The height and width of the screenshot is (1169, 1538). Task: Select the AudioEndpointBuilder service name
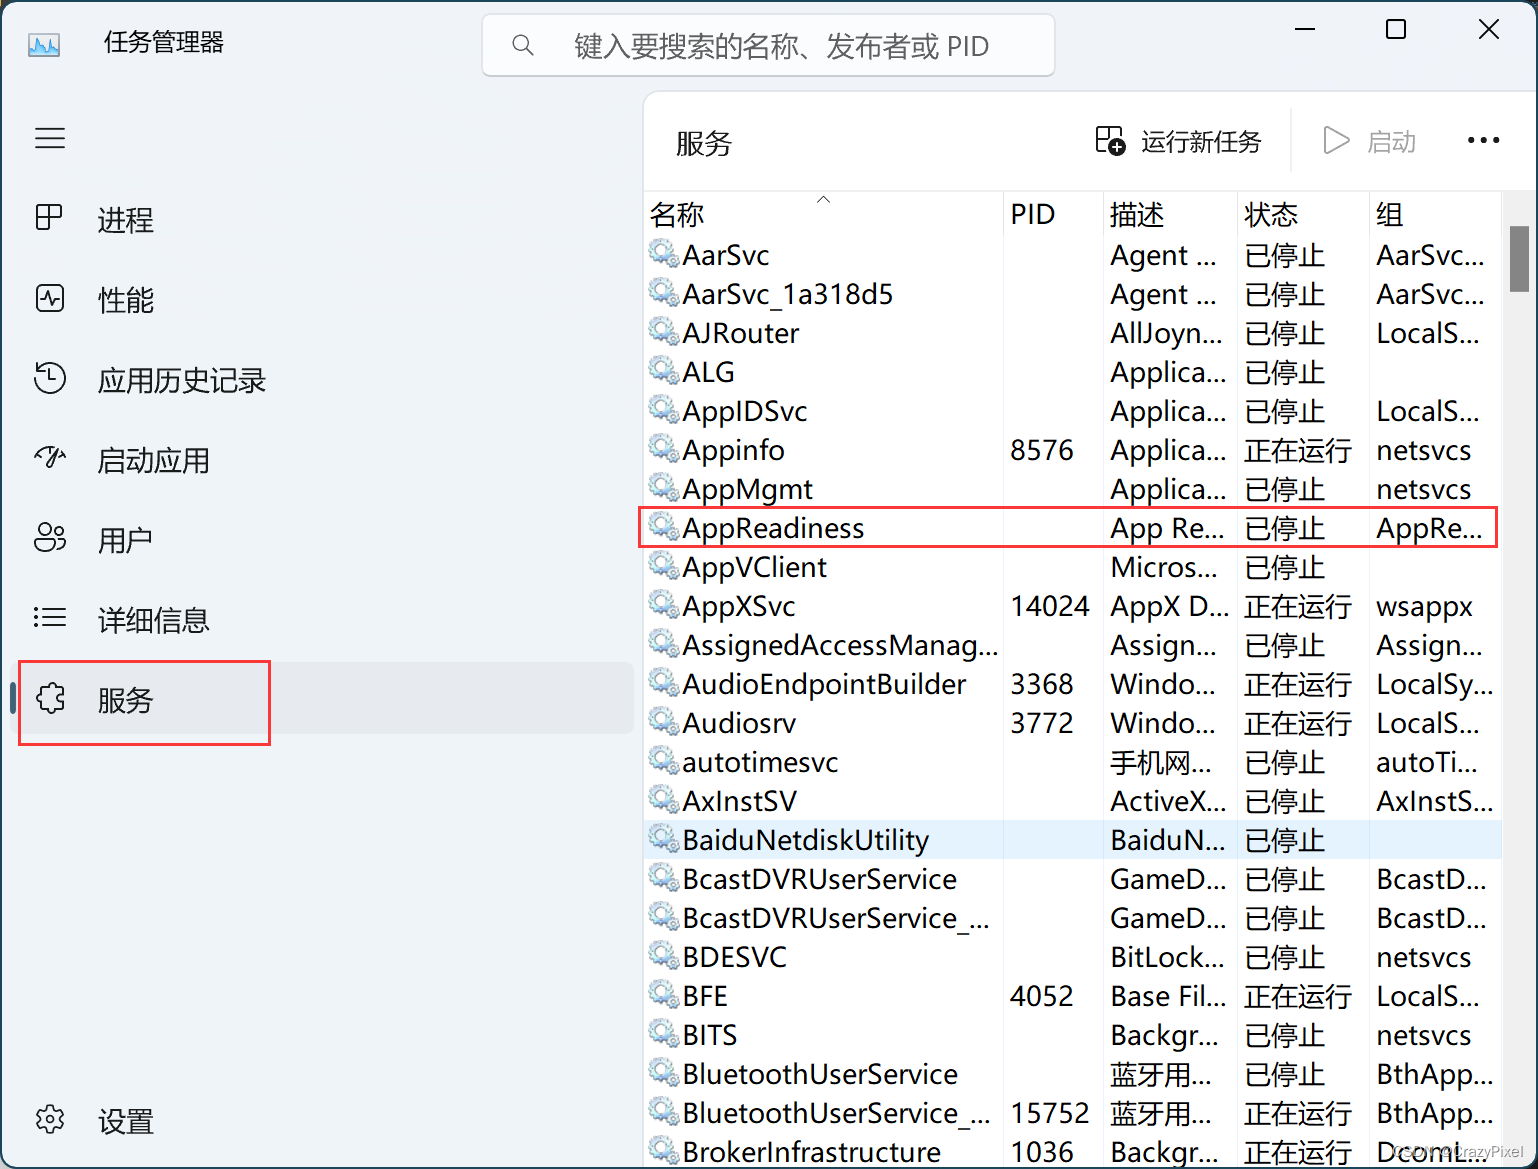click(825, 684)
